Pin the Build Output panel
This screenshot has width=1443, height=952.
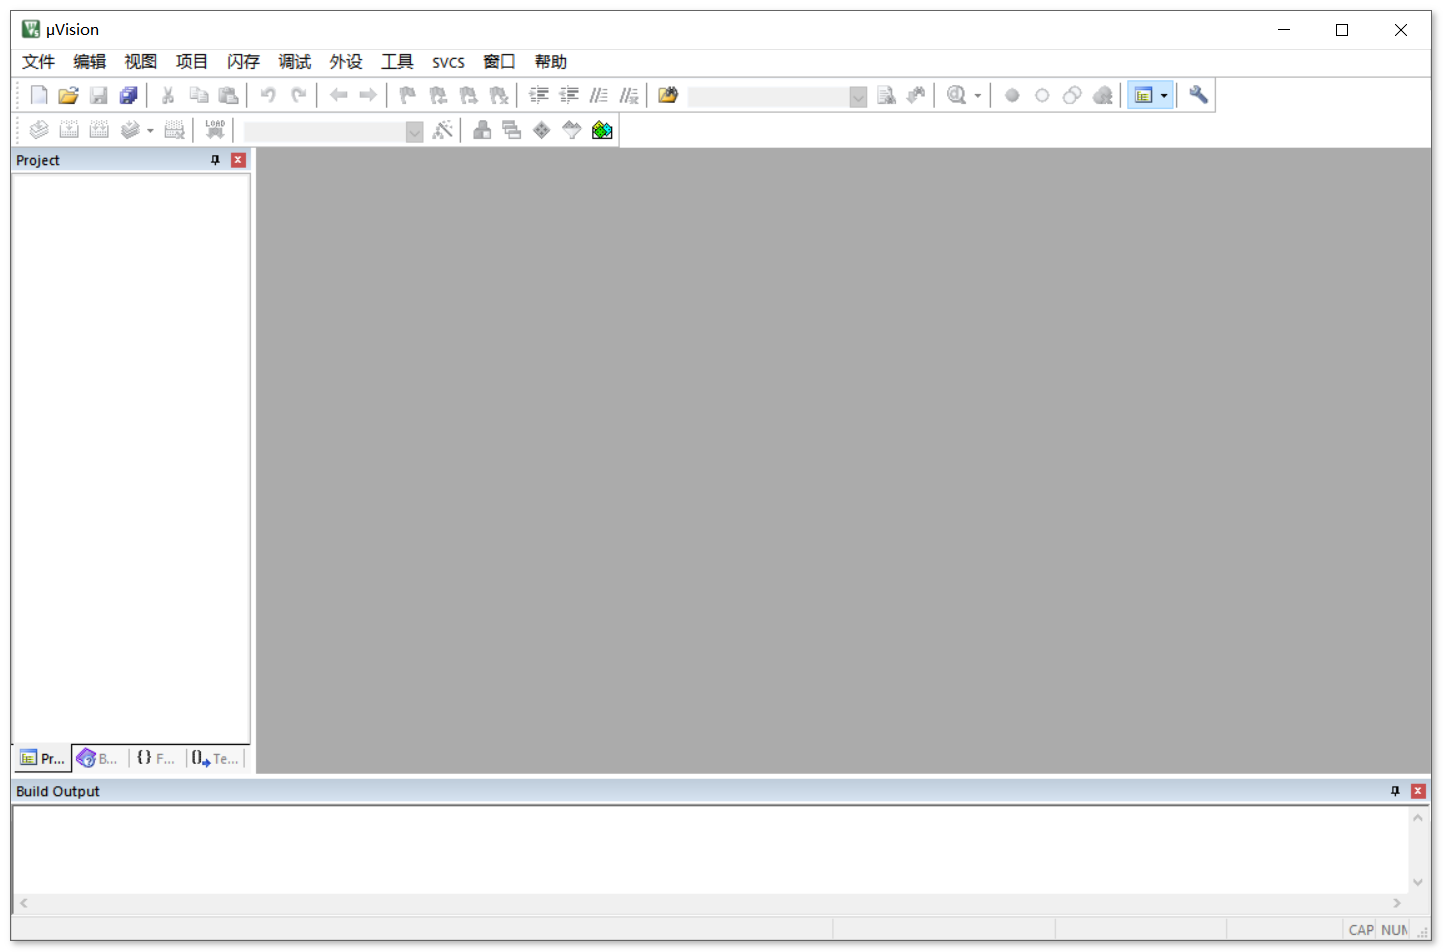1395,791
